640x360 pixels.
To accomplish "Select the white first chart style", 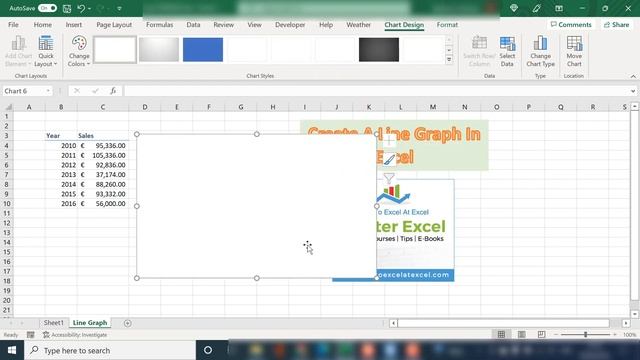I will point(115,49).
